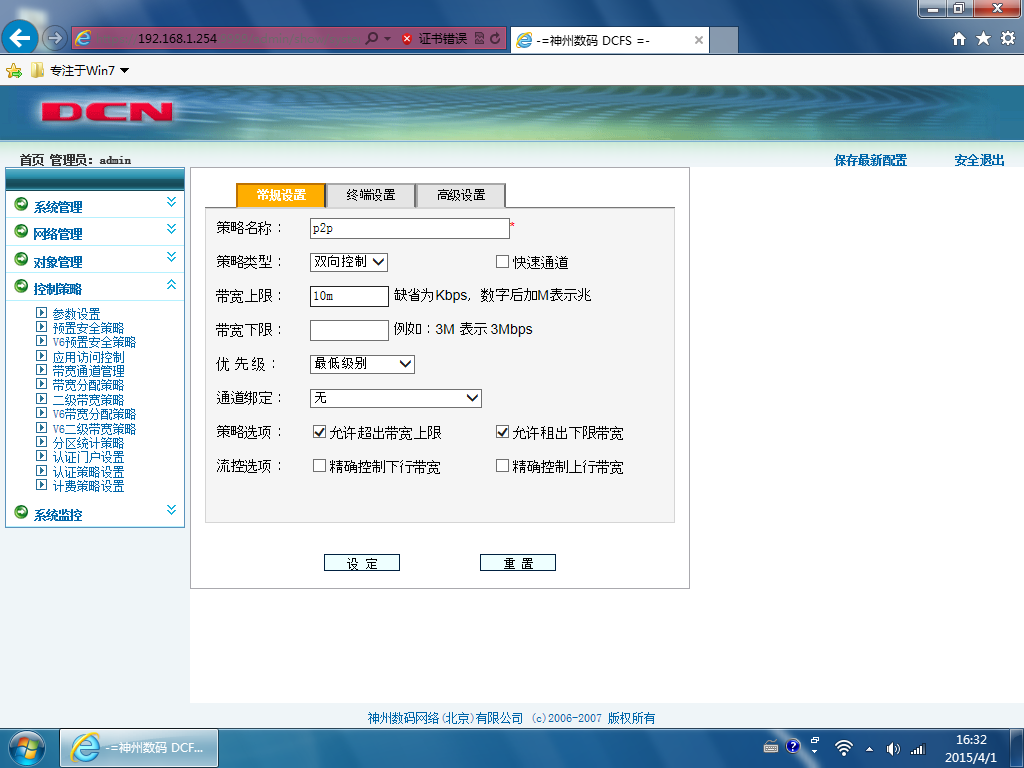The width and height of the screenshot is (1024, 768).
Task: Click the 带宽上限 input field
Action: pos(349,296)
